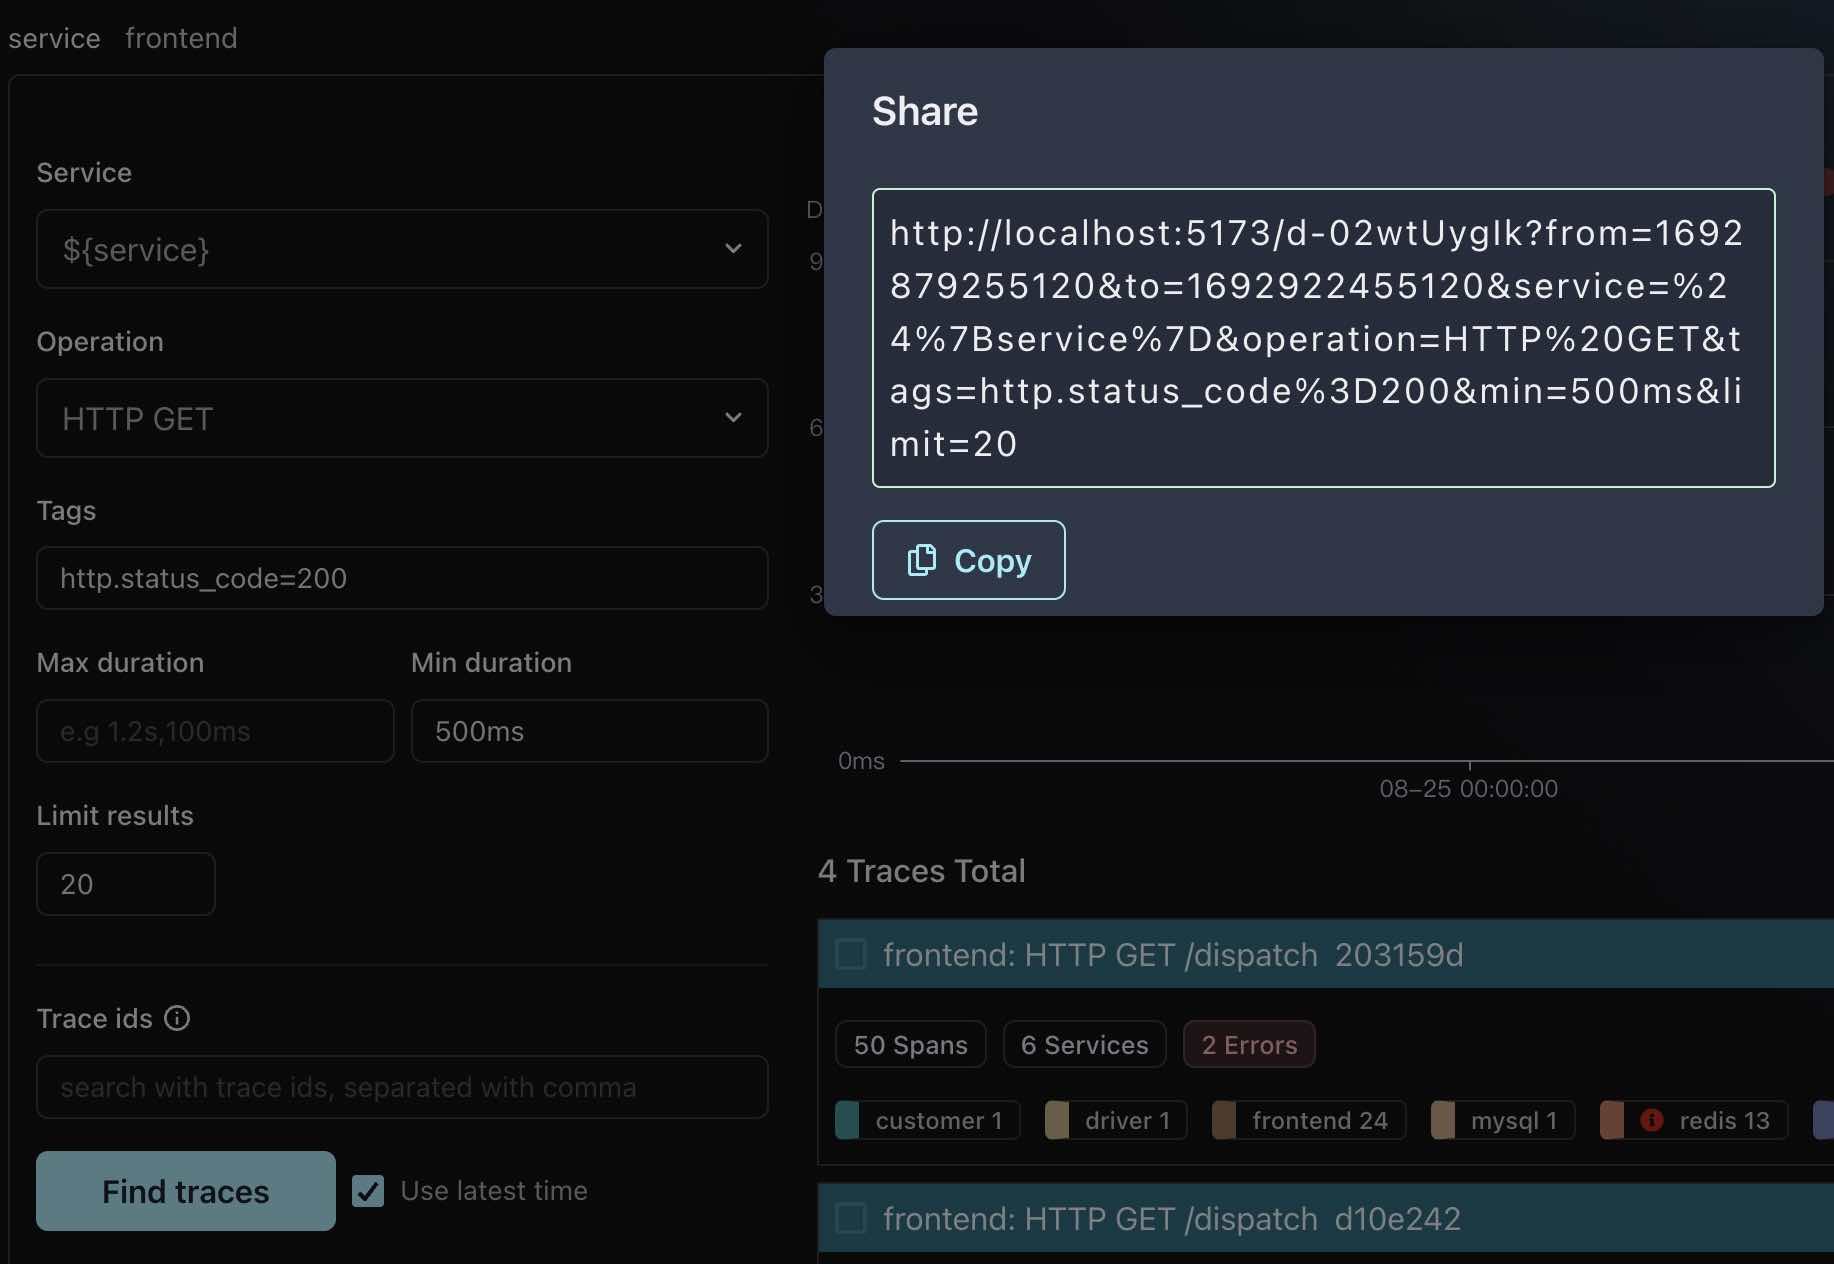1834x1264 pixels.
Task: Click the frontend variable value at the top
Action: tap(181, 38)
